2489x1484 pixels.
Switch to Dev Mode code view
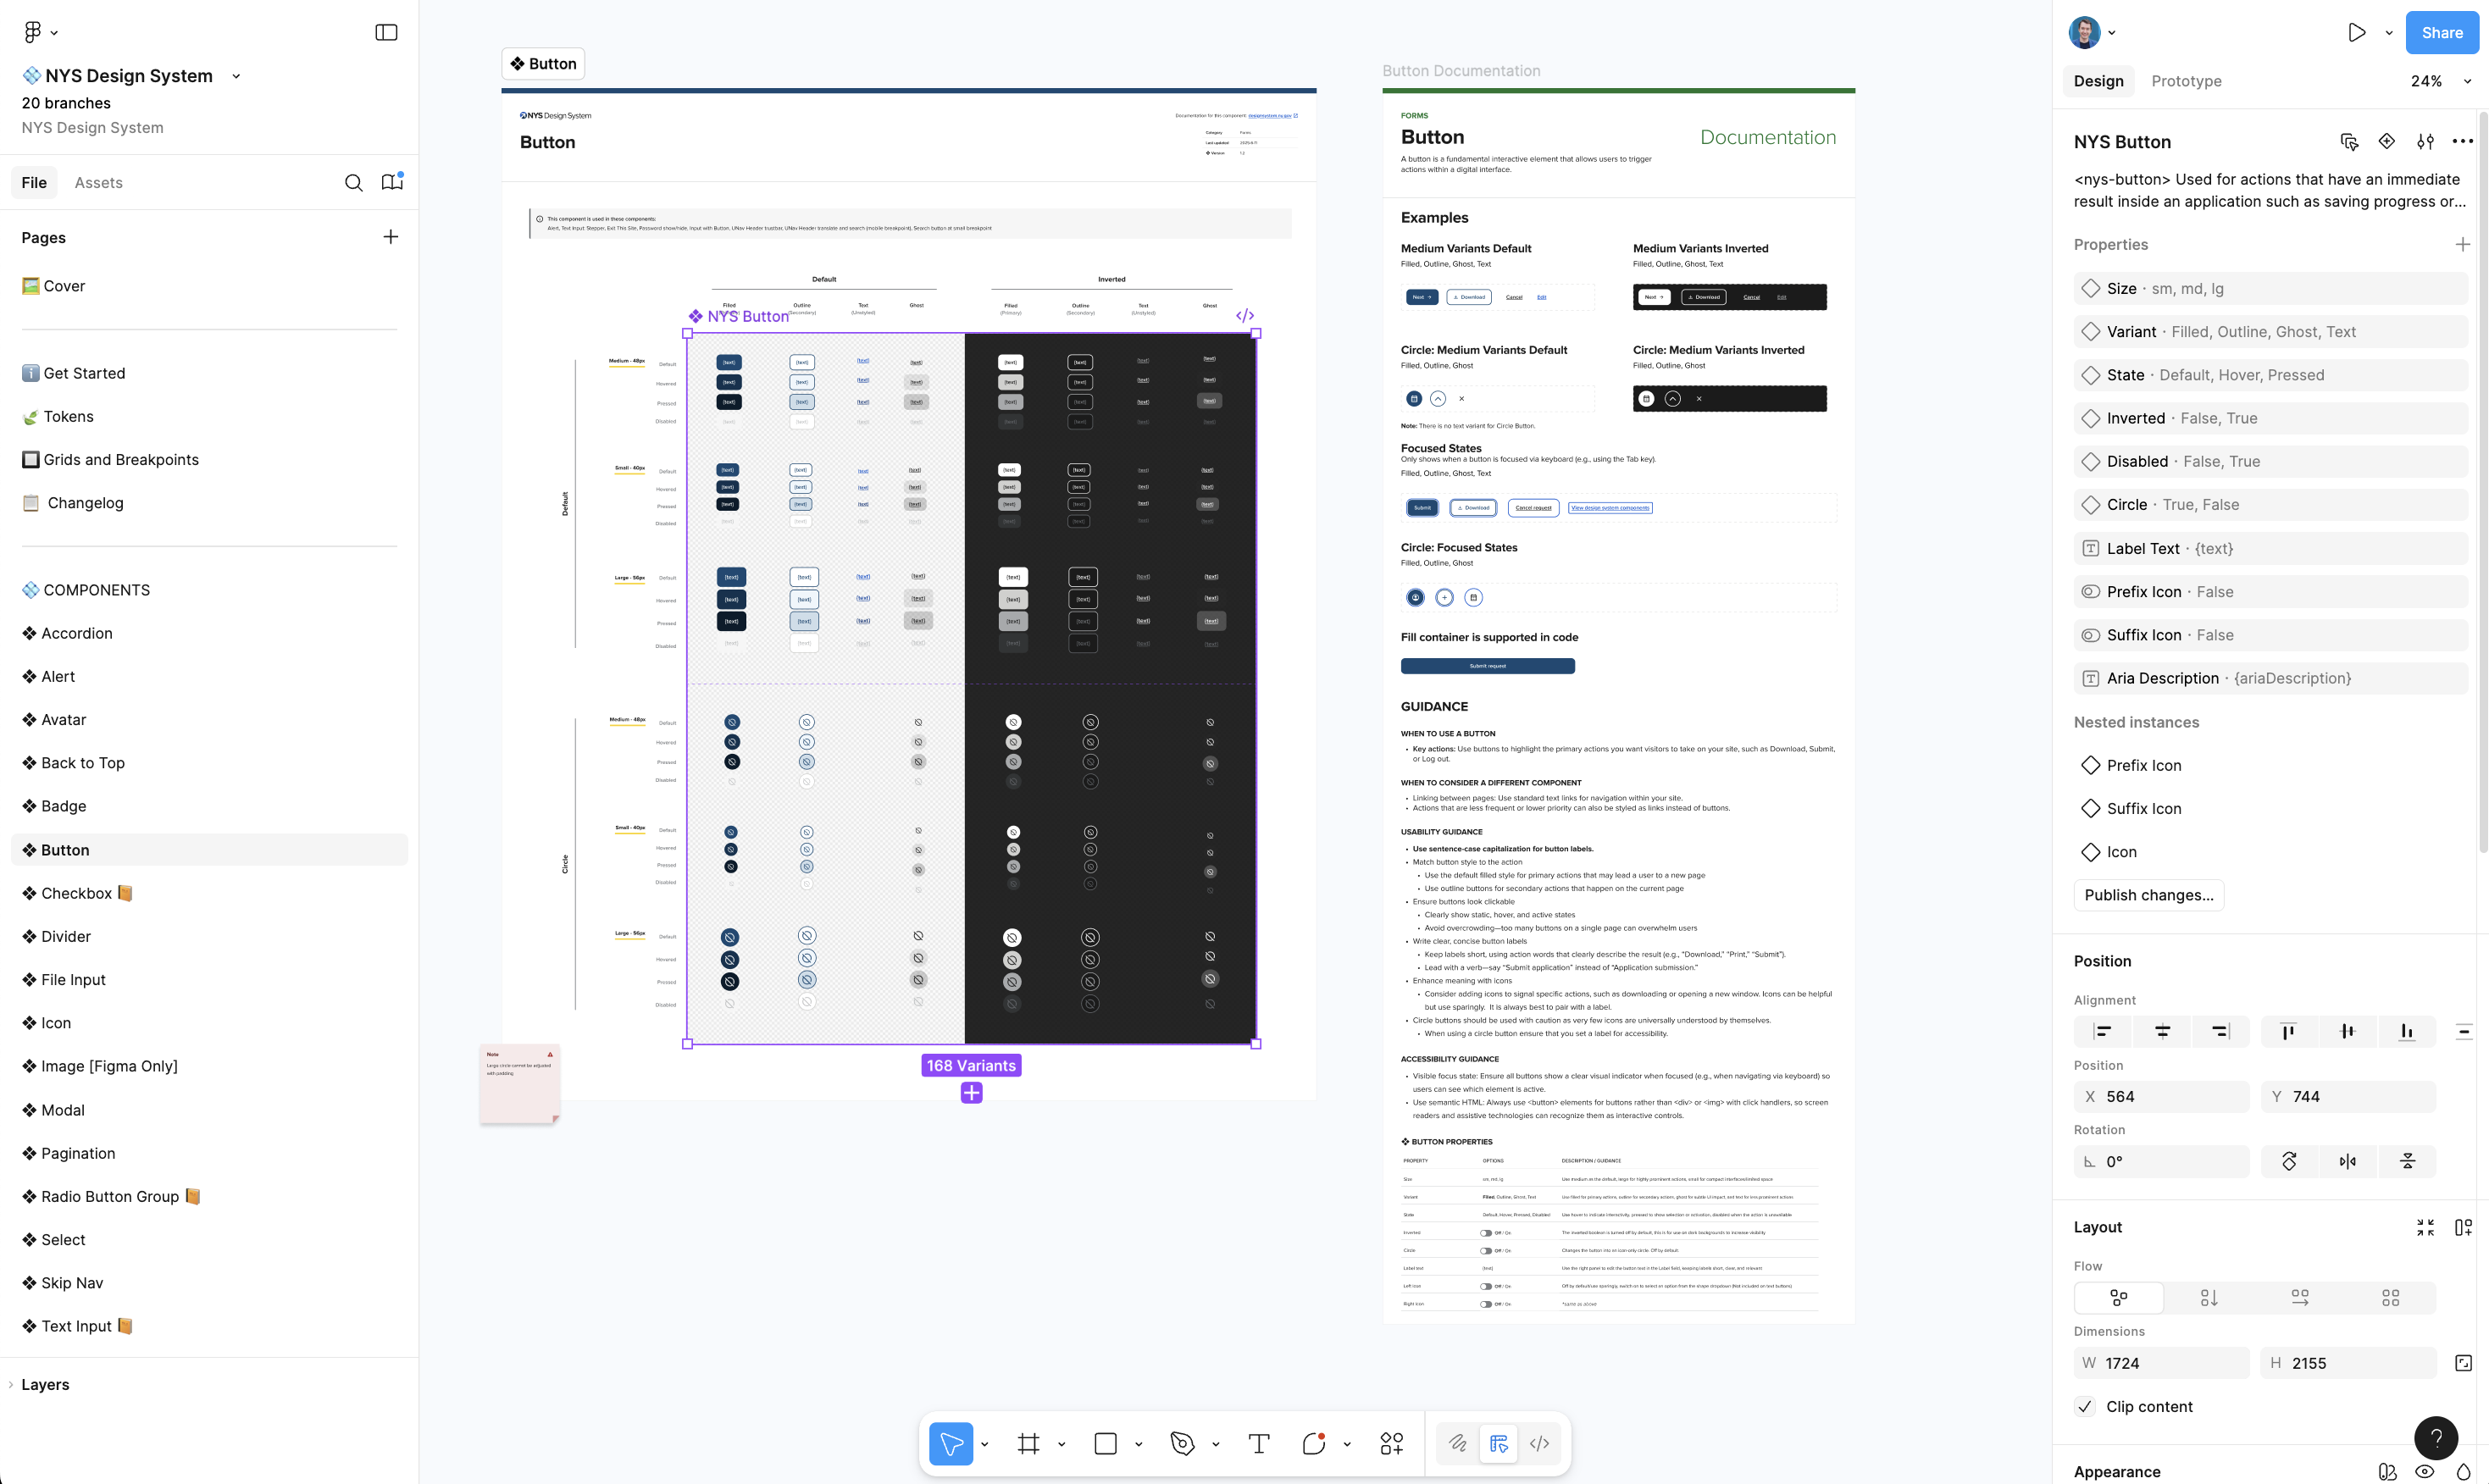pos(1539,1443)
